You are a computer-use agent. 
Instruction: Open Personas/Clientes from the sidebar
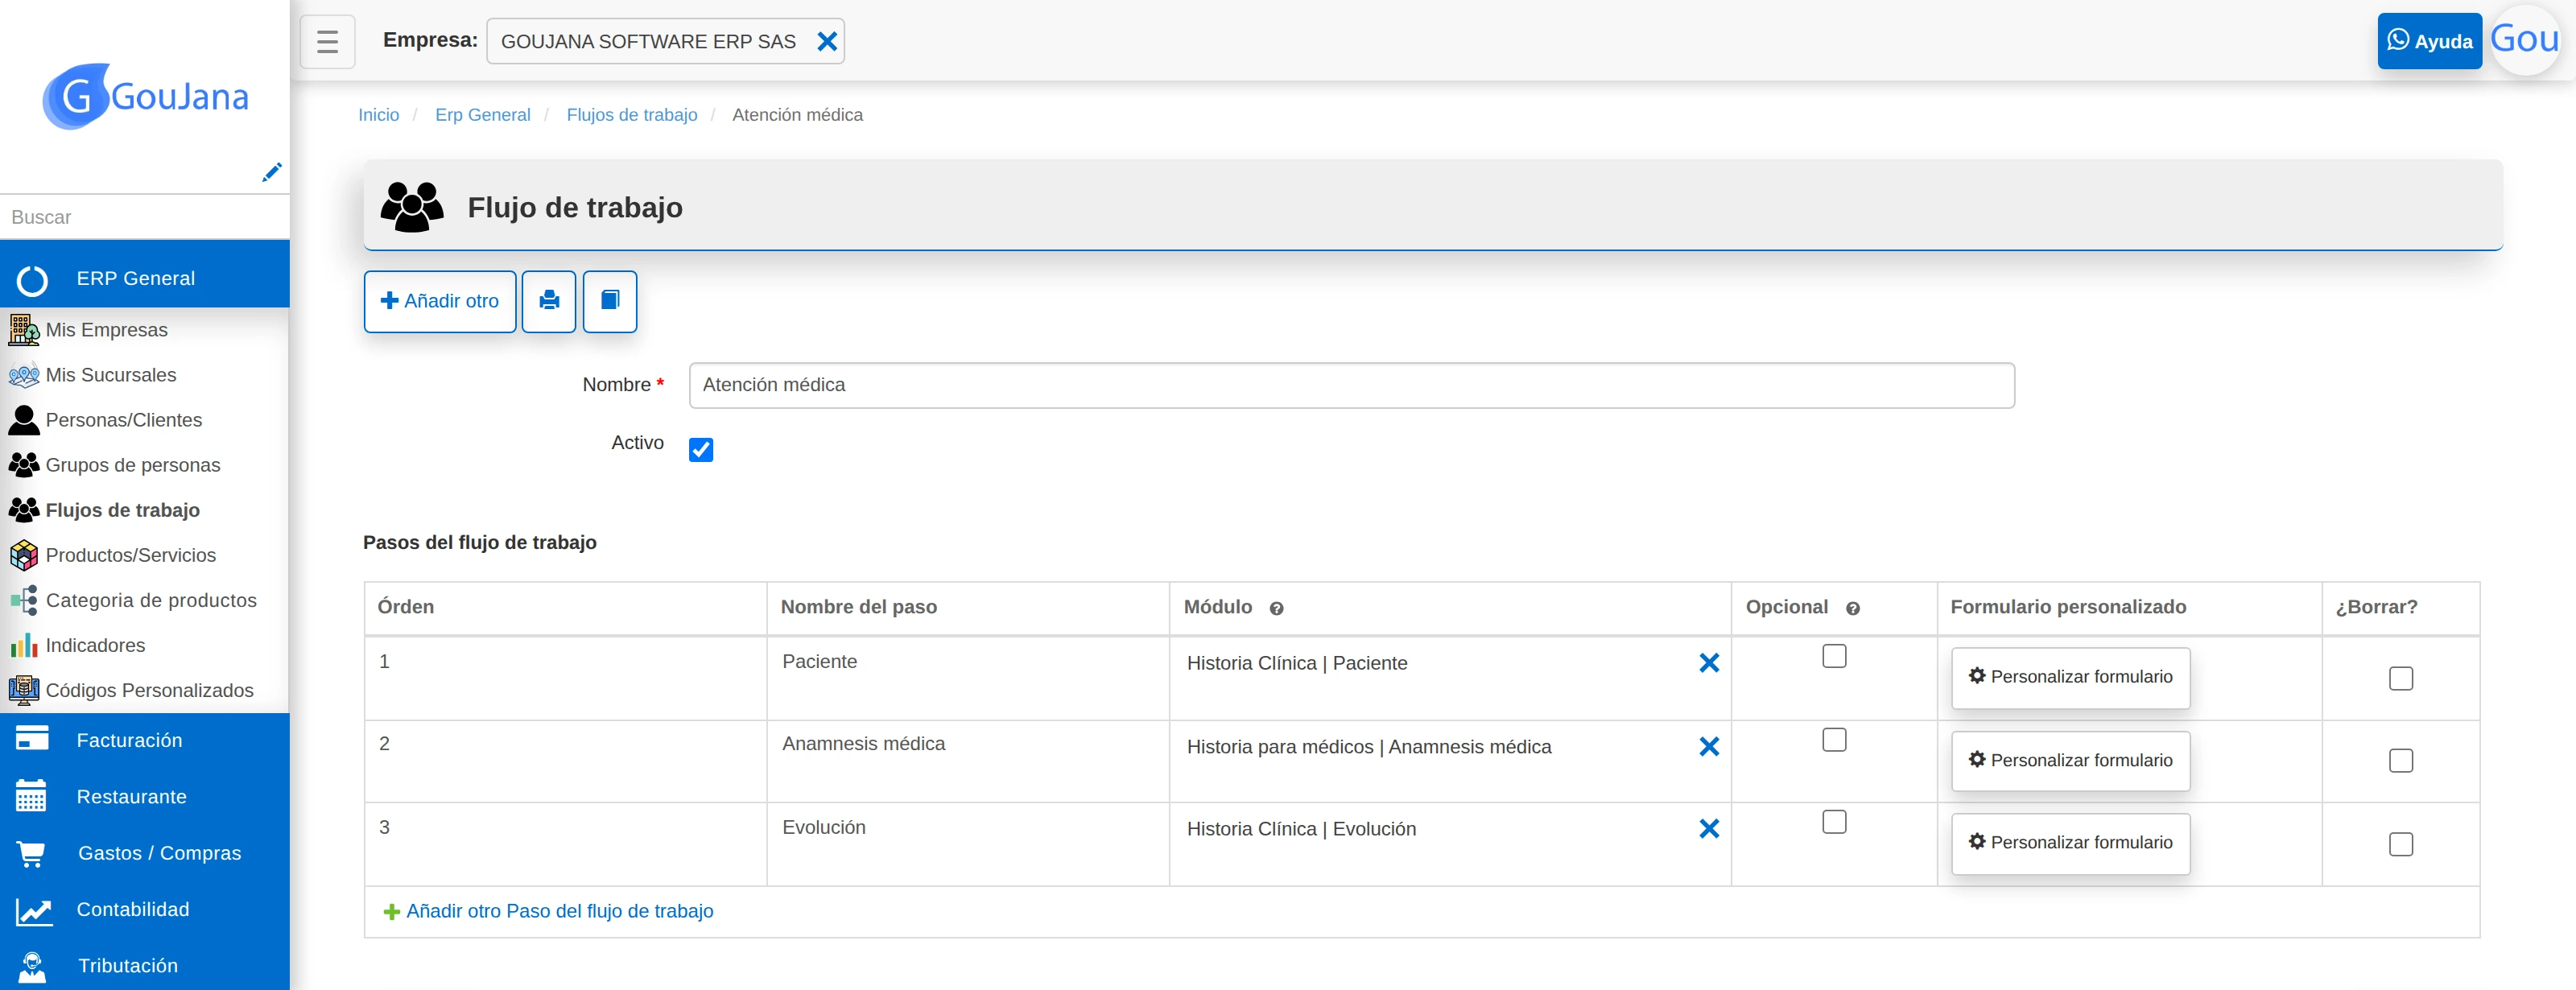point(123,420)
